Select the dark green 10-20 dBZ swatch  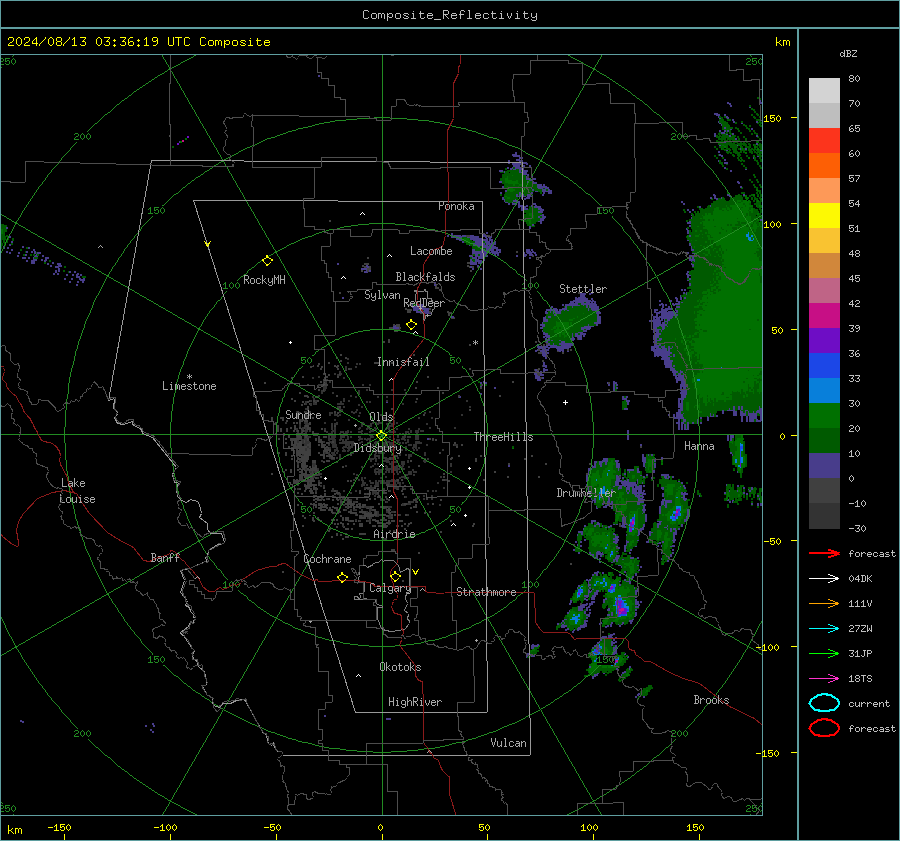tap(824, 441)
